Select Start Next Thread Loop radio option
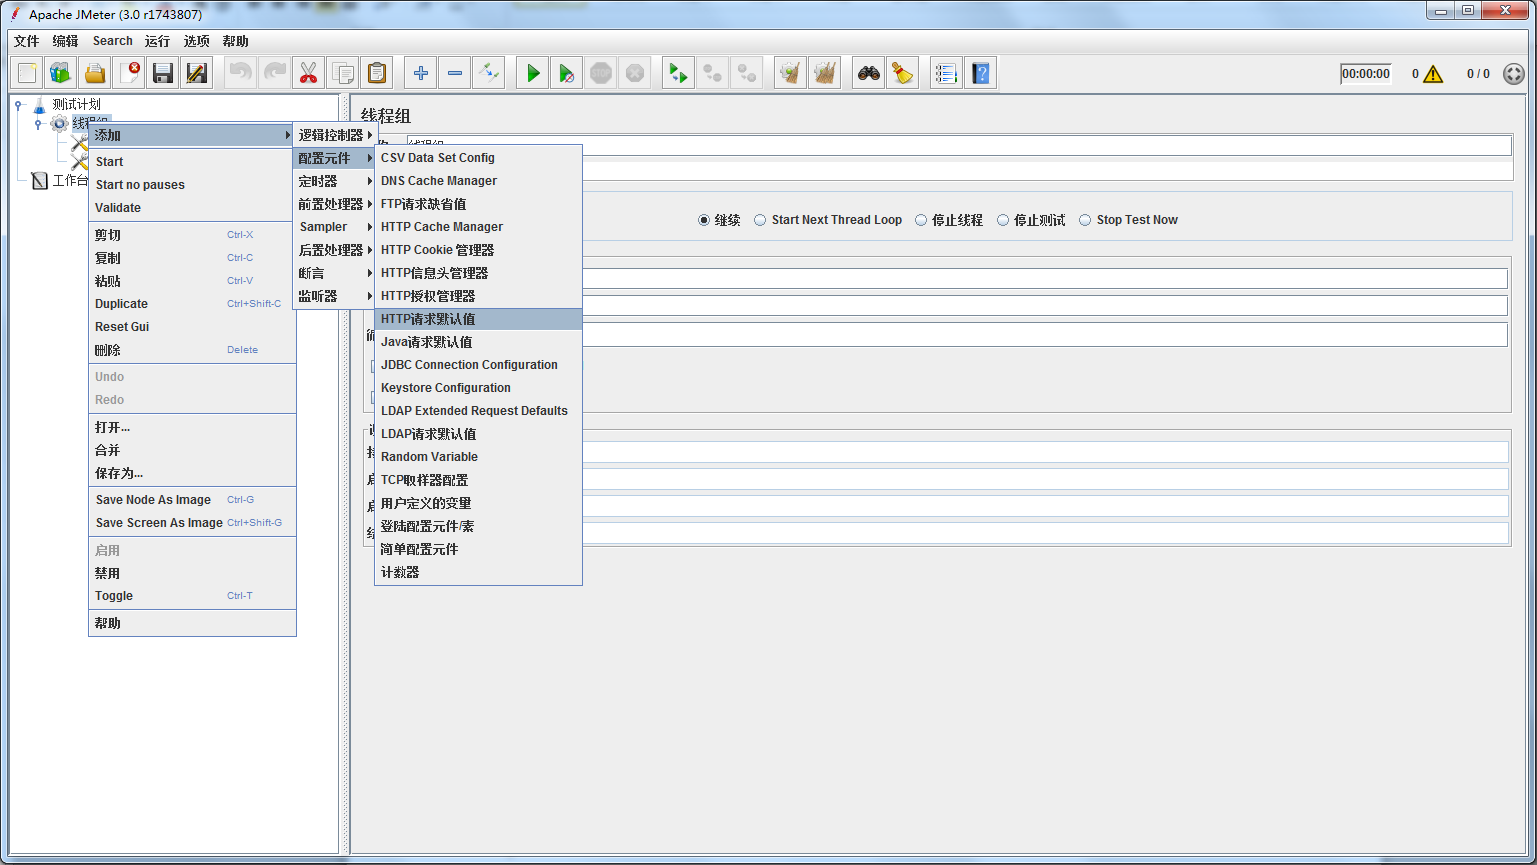1537x865 pixels. pyautogui.click(x=760, y=220)
